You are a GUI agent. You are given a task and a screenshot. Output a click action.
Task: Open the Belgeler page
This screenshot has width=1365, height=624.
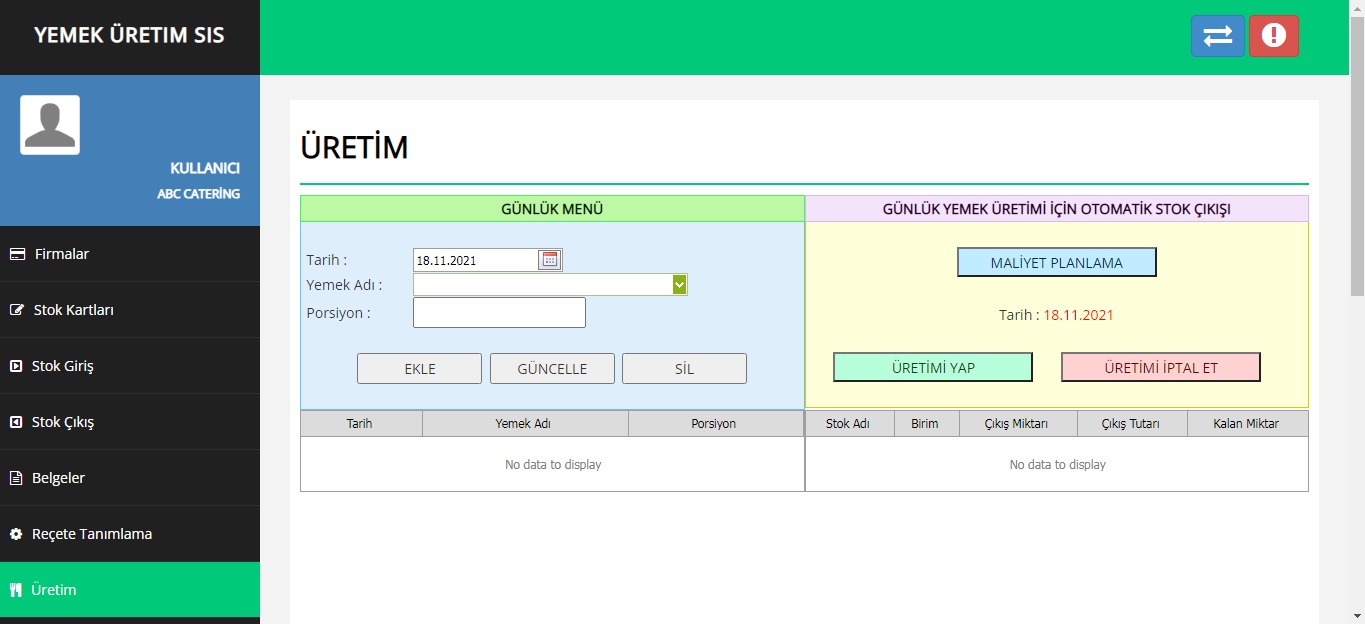59,478
